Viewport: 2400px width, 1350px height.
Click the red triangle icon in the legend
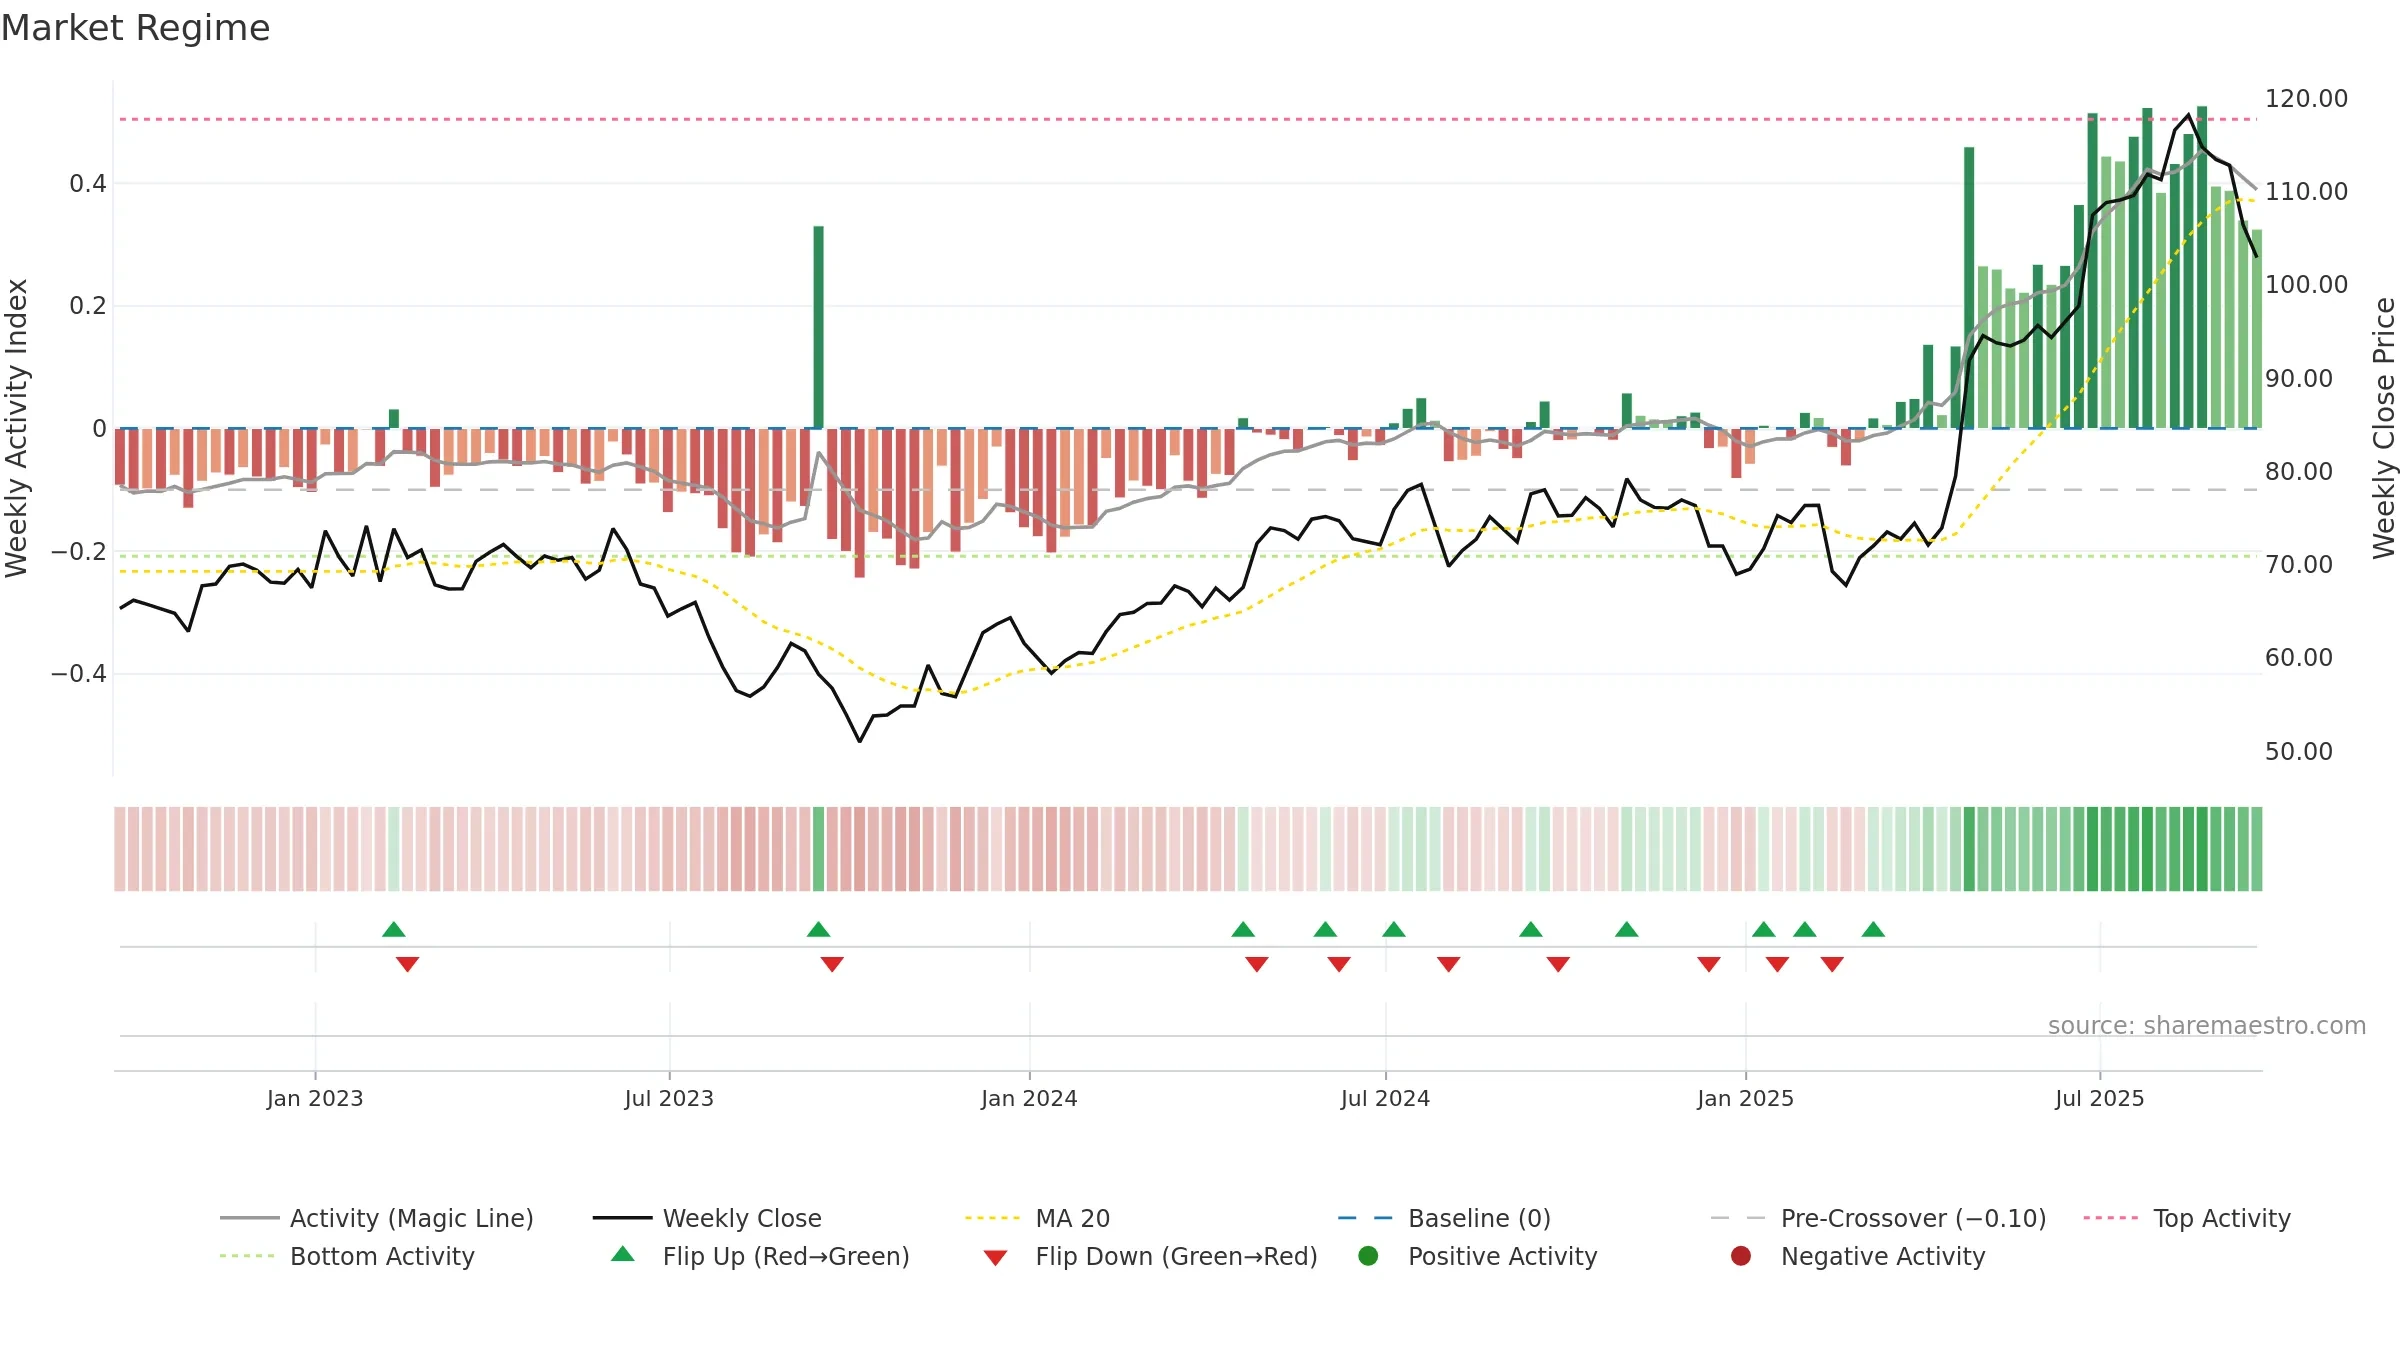click(x=995, y=1258)
